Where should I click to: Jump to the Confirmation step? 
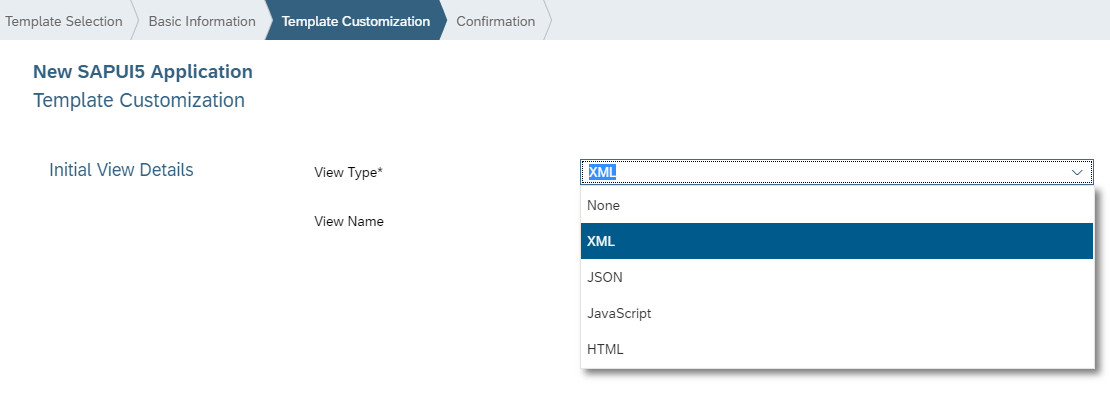coord(496,21)
